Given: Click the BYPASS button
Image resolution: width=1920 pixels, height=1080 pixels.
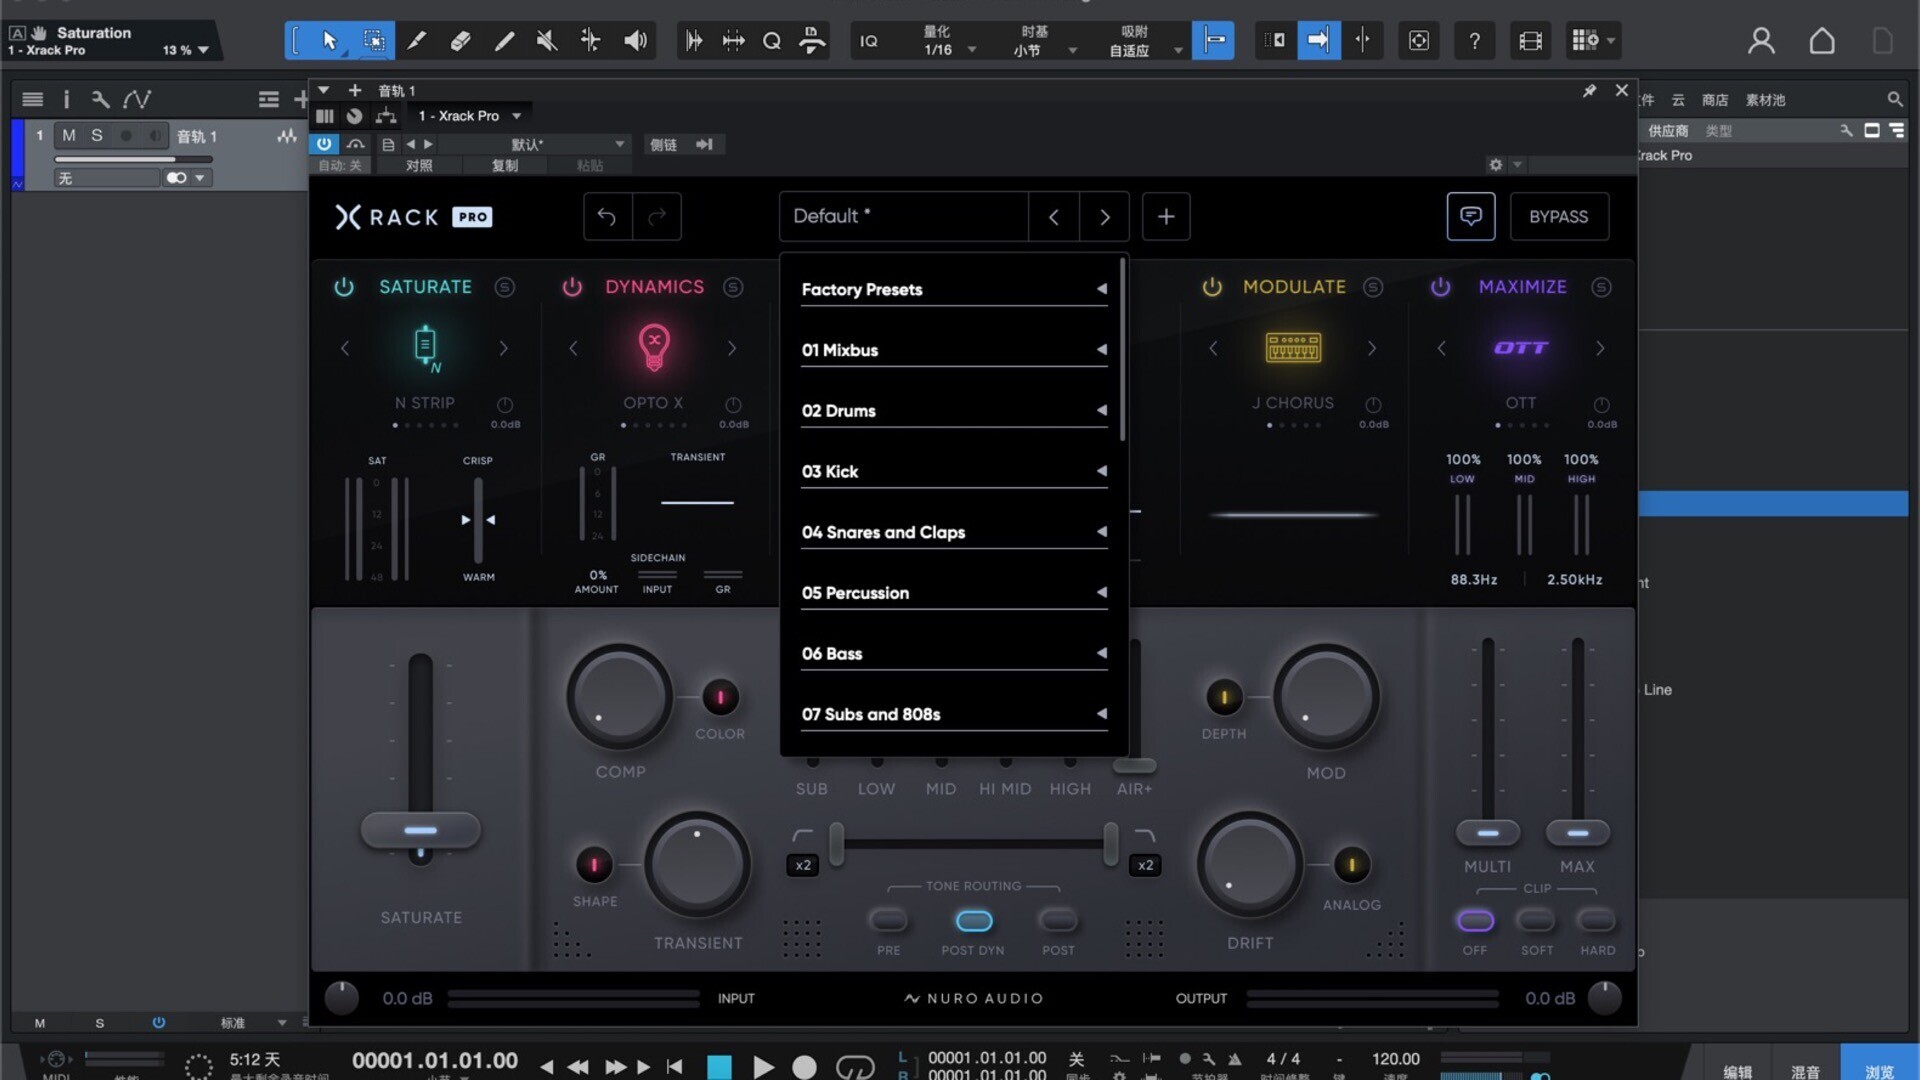Looking at the screenshot, I should (1559, 216).
